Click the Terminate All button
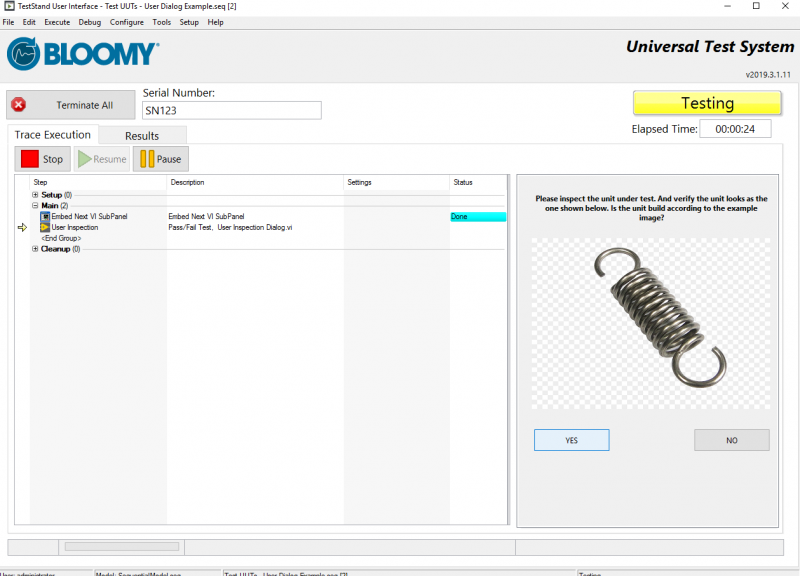The height and width of the screenshot is (576, 800). click(x=71, y=105)
